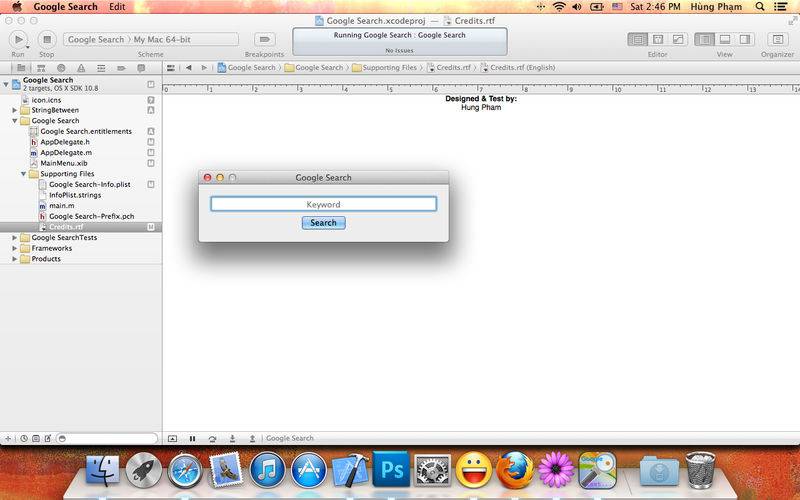Click the Search button in dialog
The height and width of the screenshot is (500, 800).
tap(323, 223)
